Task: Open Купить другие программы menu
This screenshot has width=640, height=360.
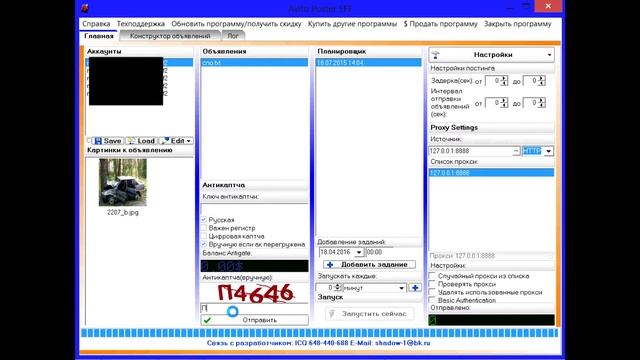Action: coord(352,24)
